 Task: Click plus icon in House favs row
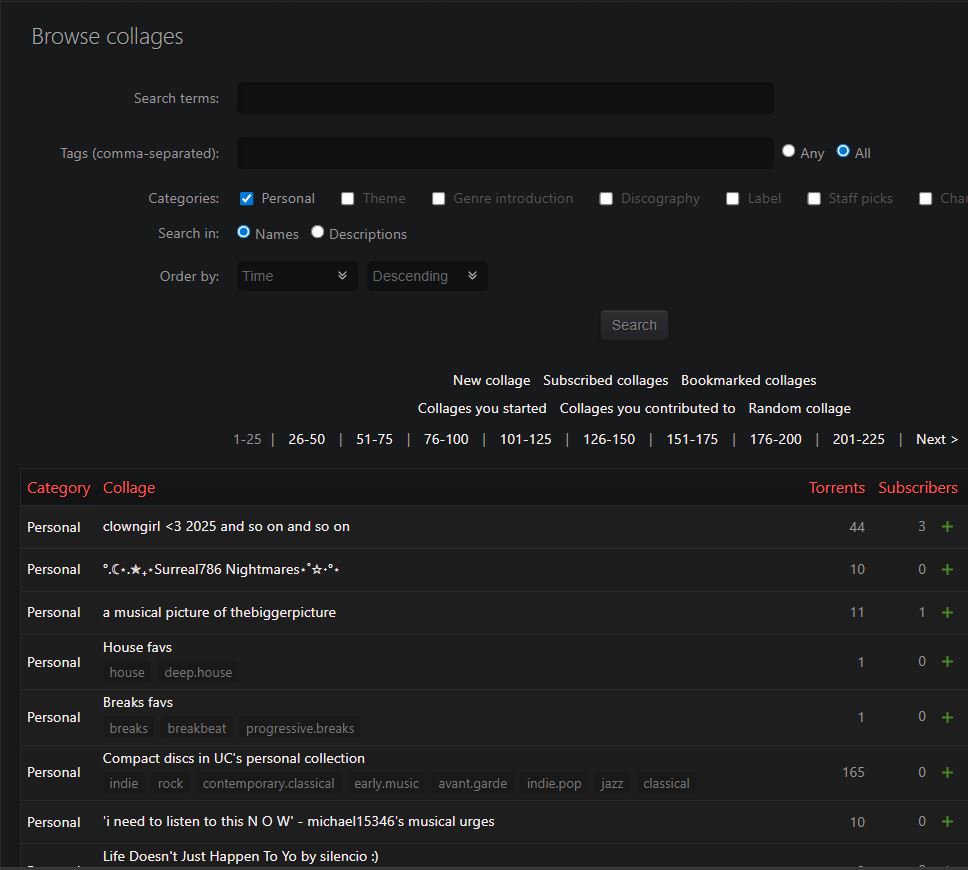pyautogui.click(x=947, y=662)
